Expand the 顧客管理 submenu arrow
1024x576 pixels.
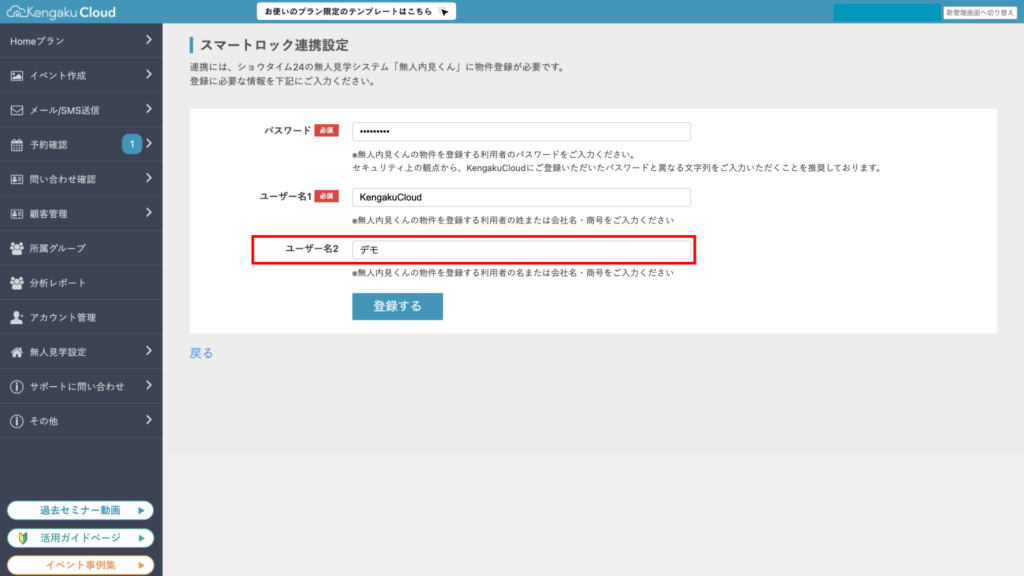click(x=148, y=213)
